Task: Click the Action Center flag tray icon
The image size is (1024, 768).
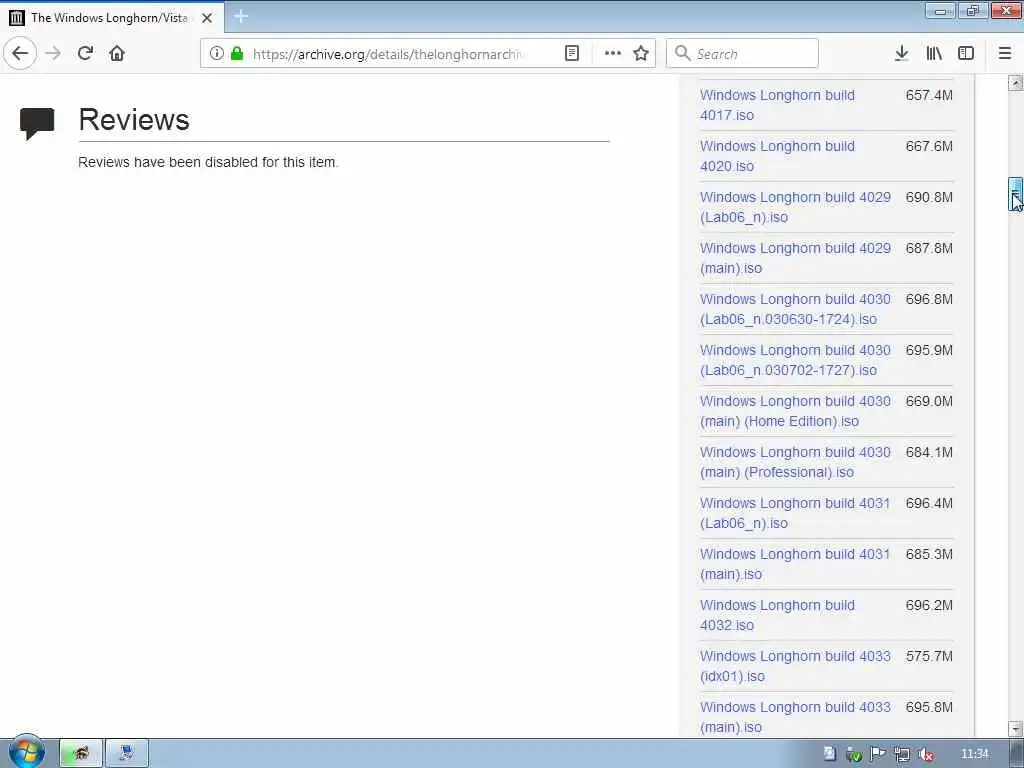Action: tap(878, 754)
